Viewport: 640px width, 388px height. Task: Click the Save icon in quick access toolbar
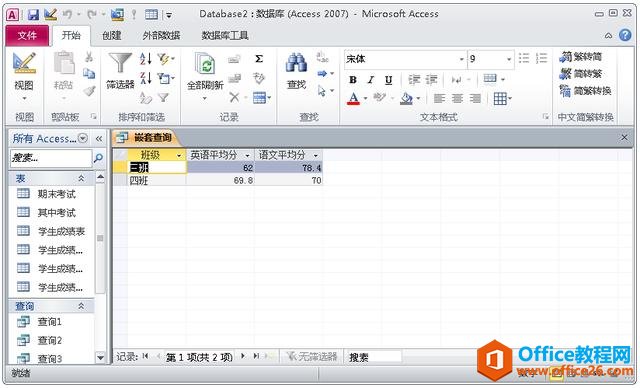tap(33, 15)
